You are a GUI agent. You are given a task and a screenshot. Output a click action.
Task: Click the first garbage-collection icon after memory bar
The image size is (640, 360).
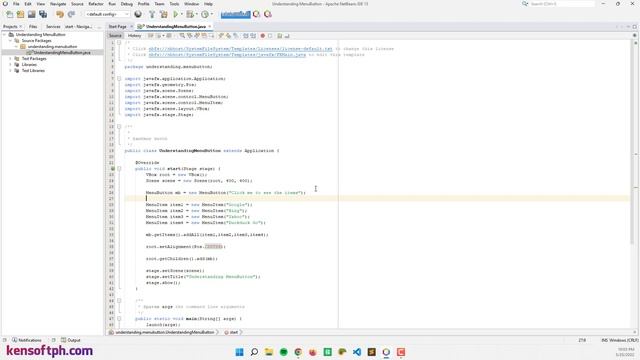(x=257, y=14)
